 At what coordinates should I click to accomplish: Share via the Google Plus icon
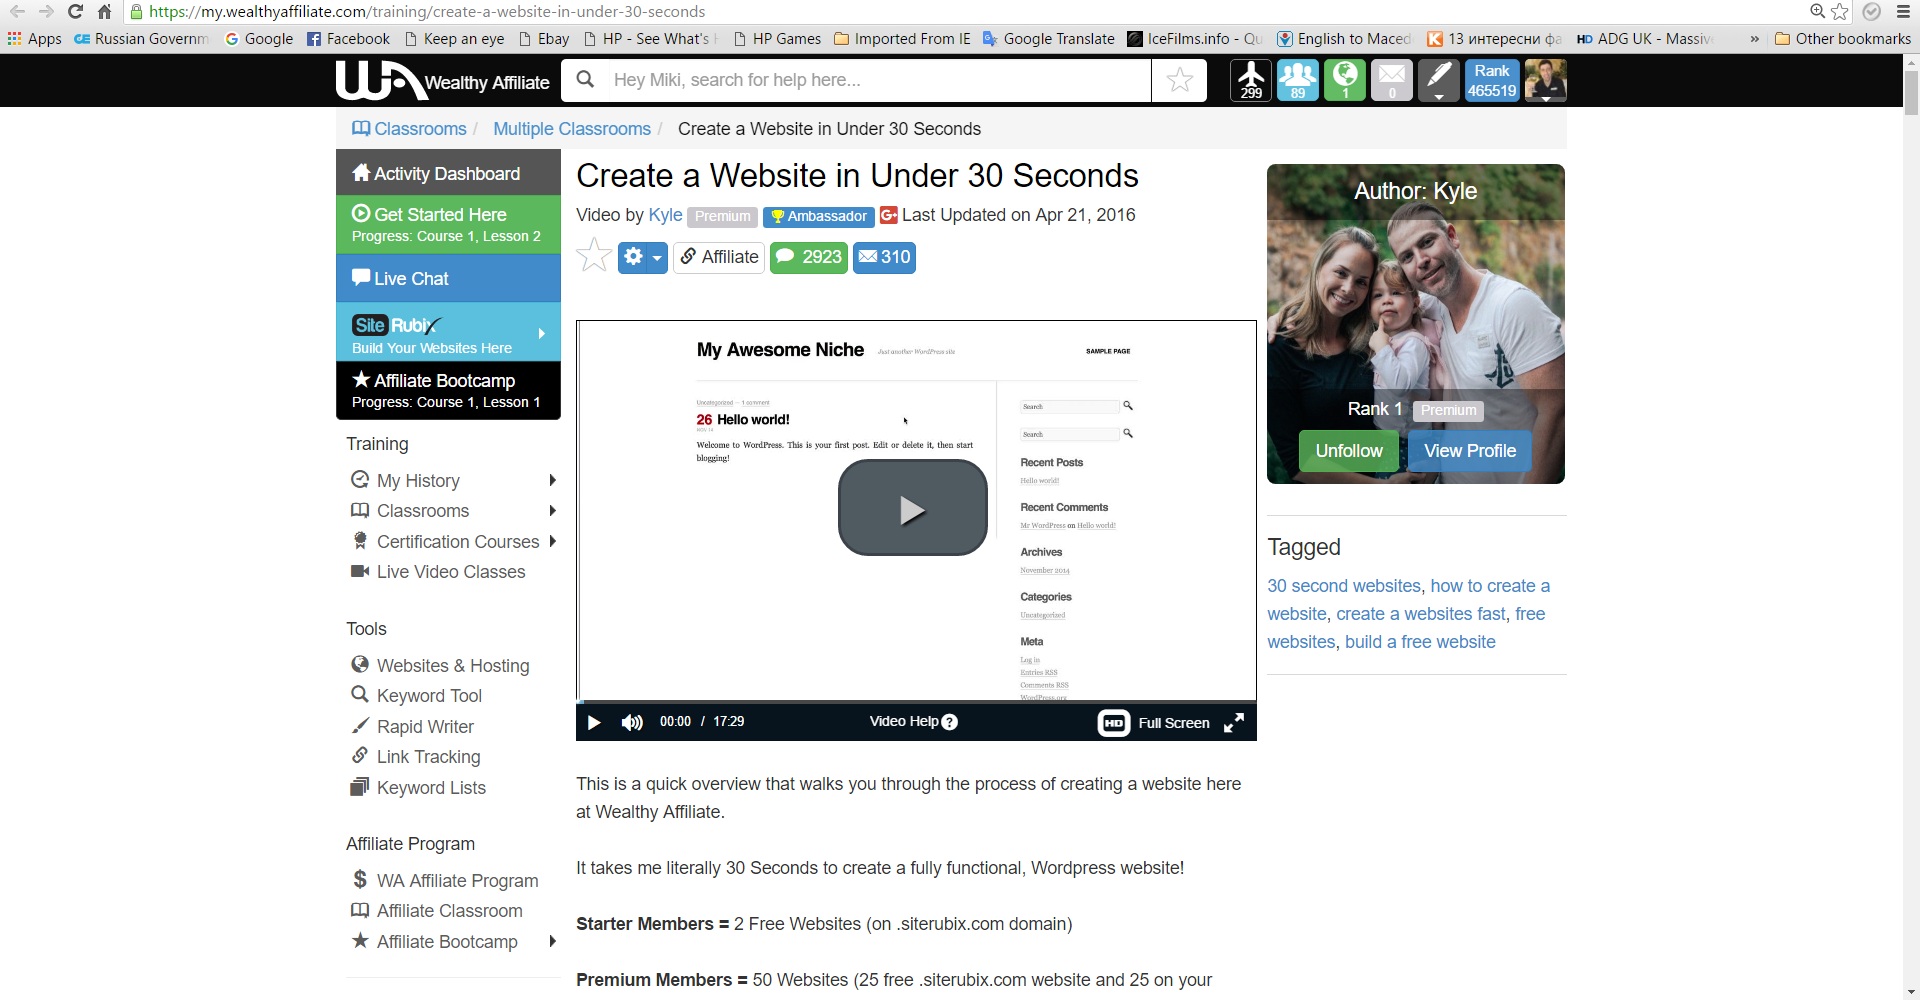[888, 215]
